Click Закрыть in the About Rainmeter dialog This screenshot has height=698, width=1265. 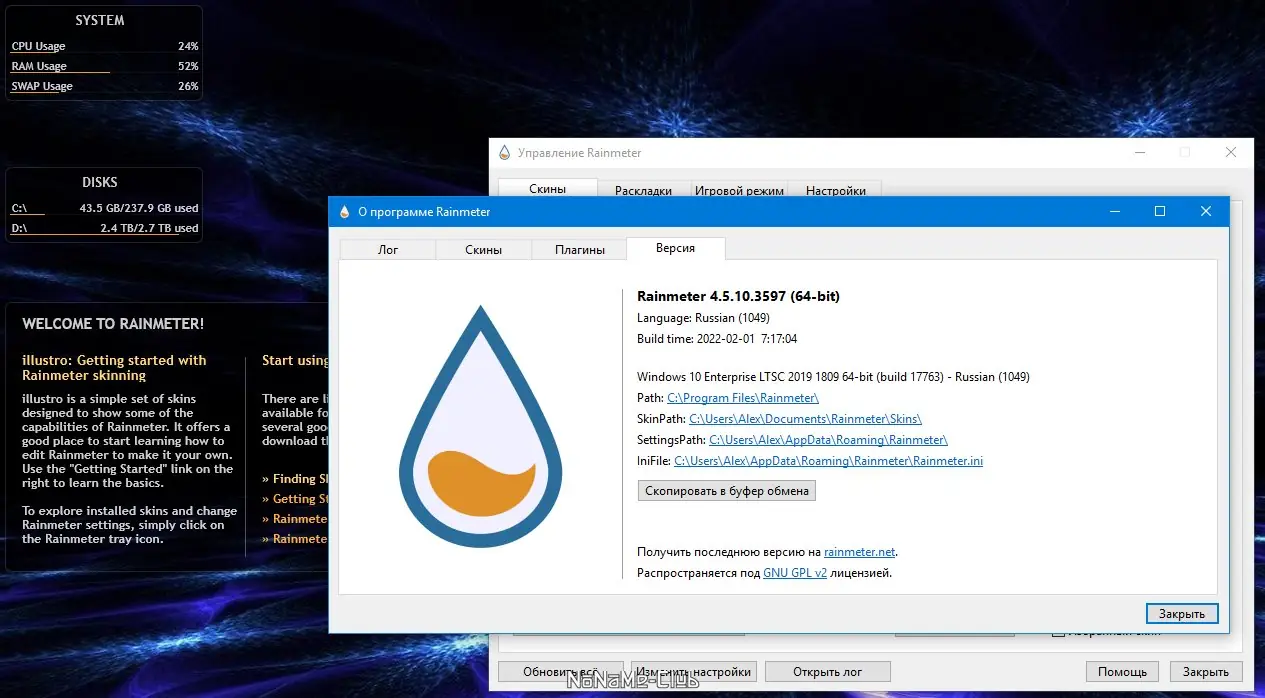tap(1182, 614)
